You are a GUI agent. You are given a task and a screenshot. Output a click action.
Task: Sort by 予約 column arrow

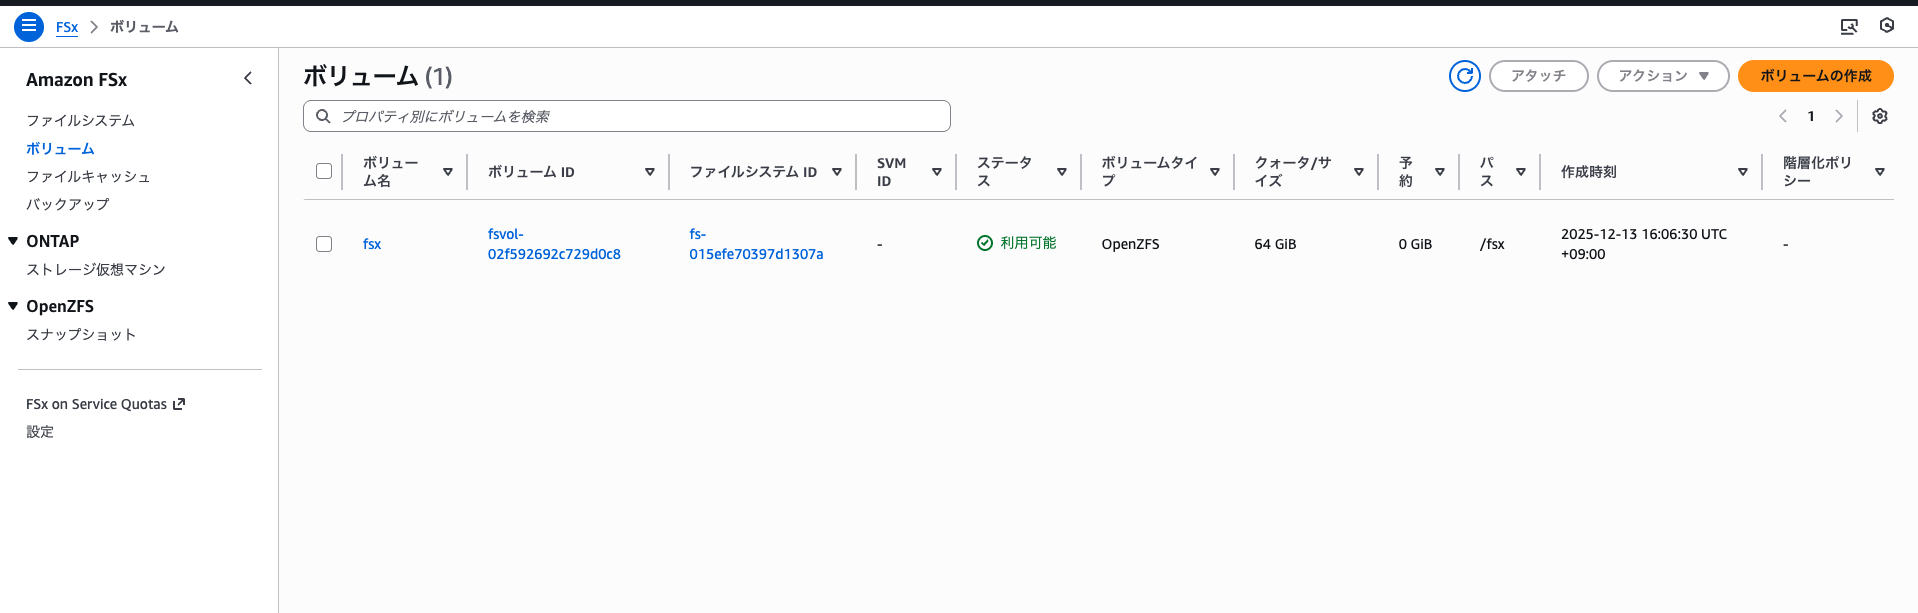pyautogui.click(x=1440, y=172)
